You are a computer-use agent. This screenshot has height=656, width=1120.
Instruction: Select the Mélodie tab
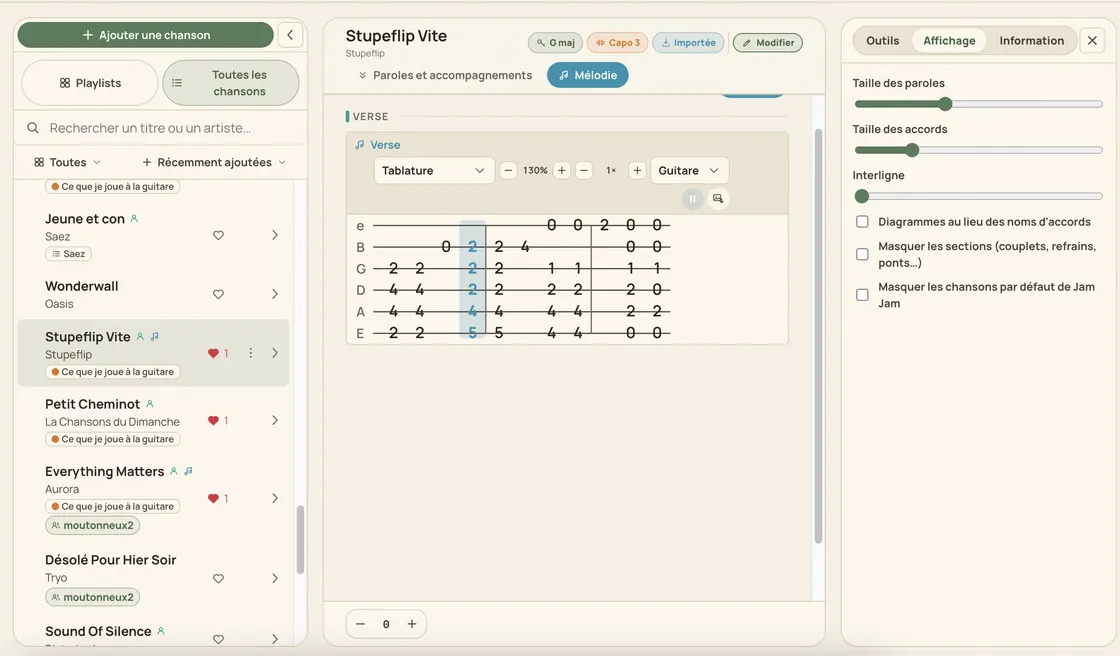pos(588,75)
